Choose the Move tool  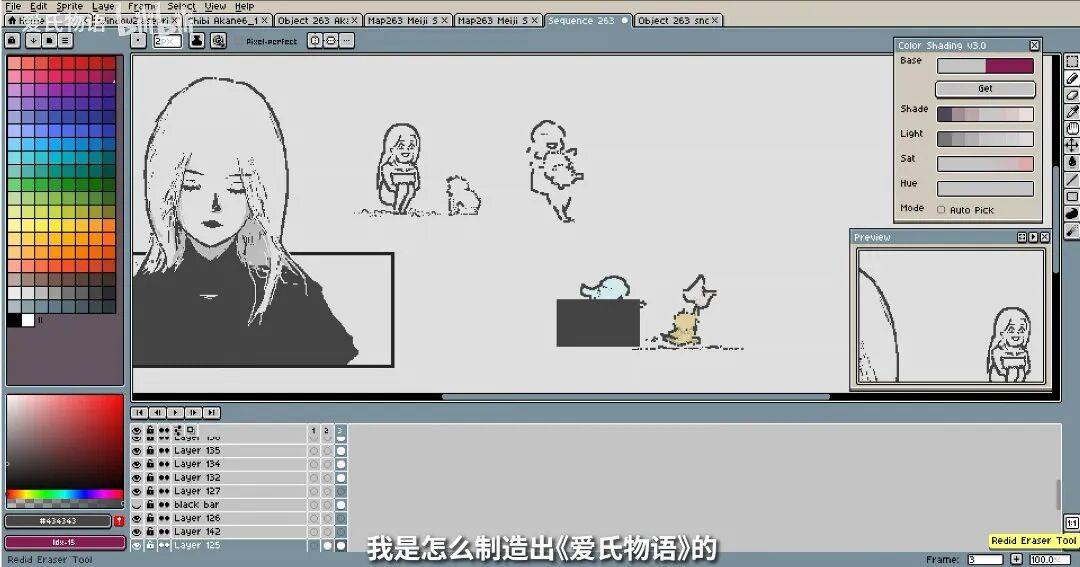point(1072,146)
